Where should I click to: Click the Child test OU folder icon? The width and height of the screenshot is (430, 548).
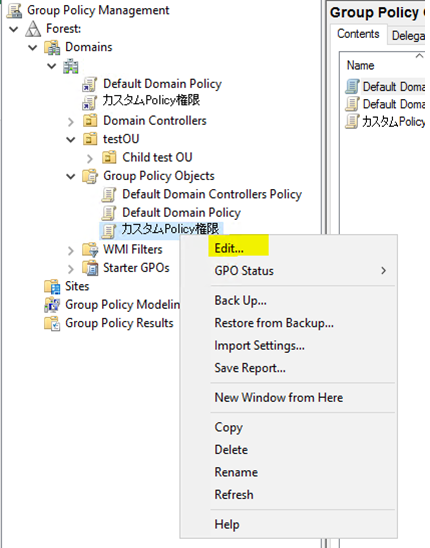coord(109,158)
